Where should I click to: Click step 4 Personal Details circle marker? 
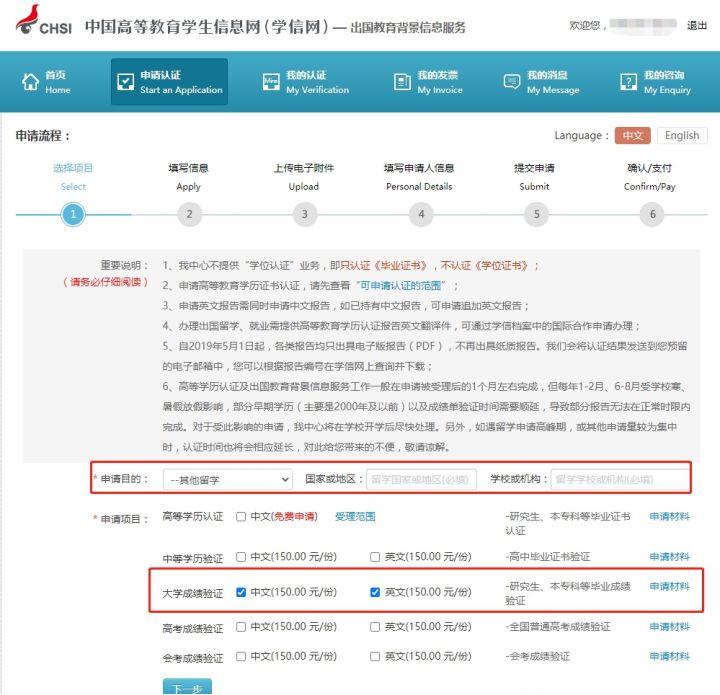click(421, 214)
